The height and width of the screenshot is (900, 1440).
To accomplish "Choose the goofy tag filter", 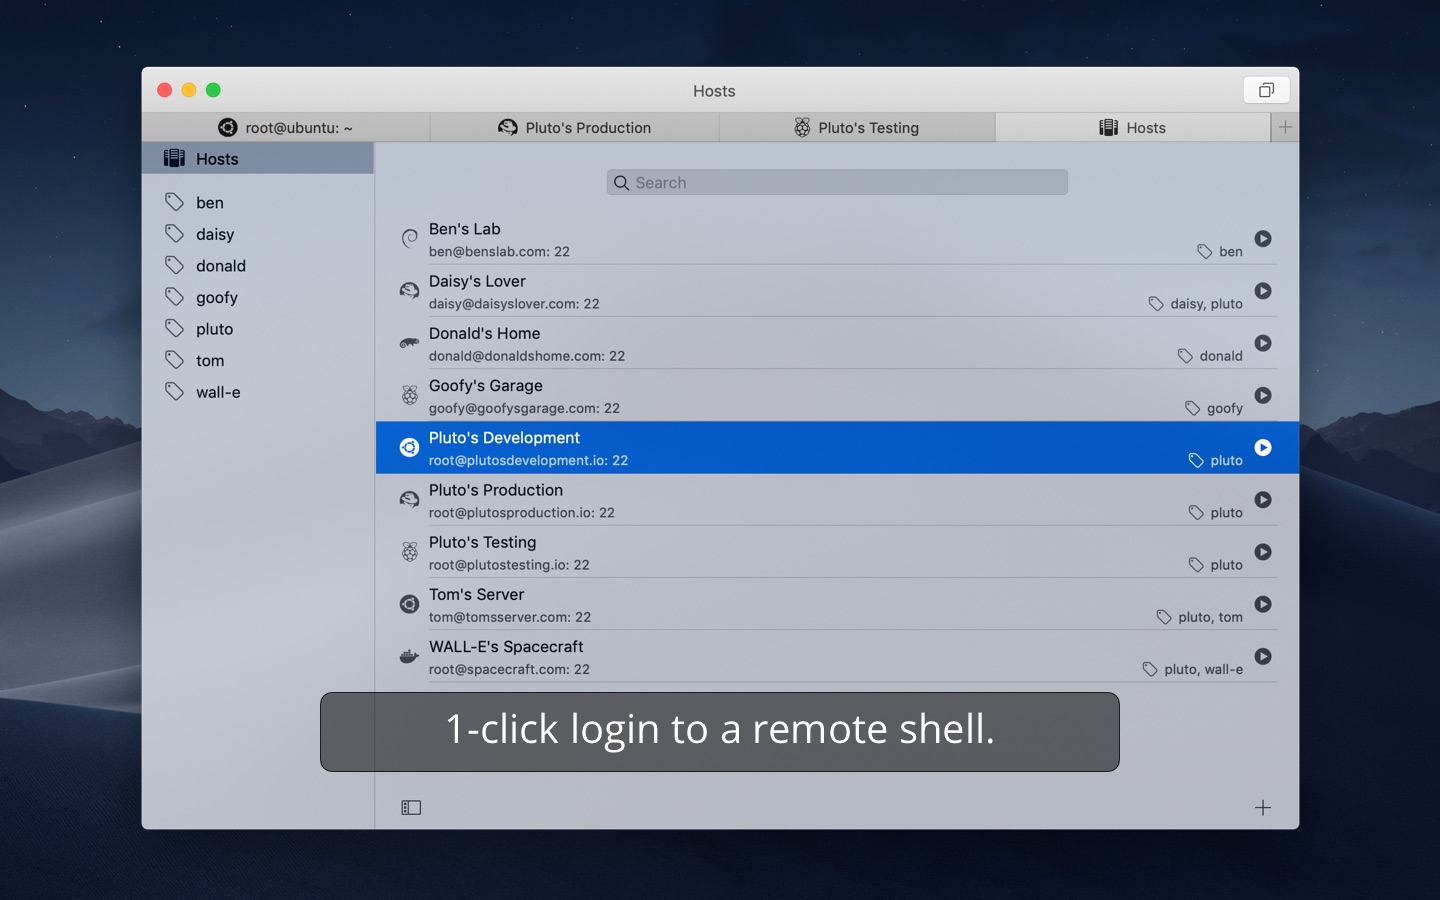I will pos(216,297).
